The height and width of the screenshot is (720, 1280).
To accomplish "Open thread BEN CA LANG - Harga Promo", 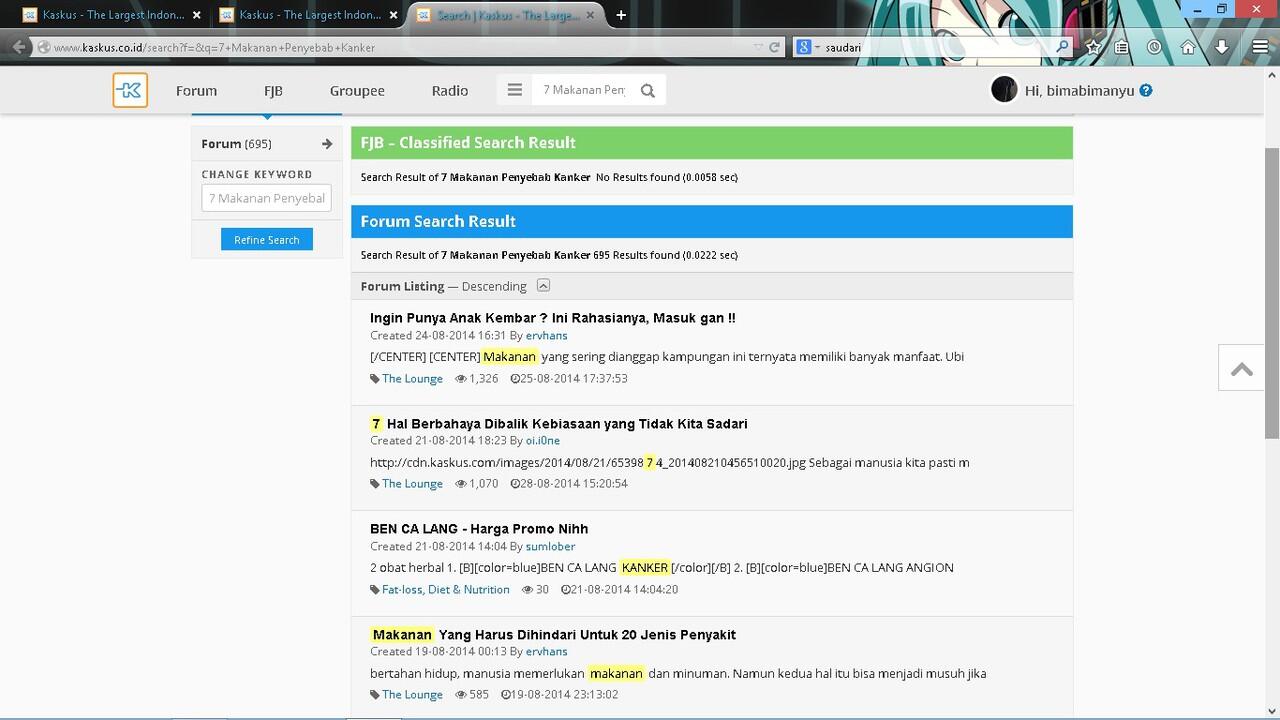I will [479, 529].
